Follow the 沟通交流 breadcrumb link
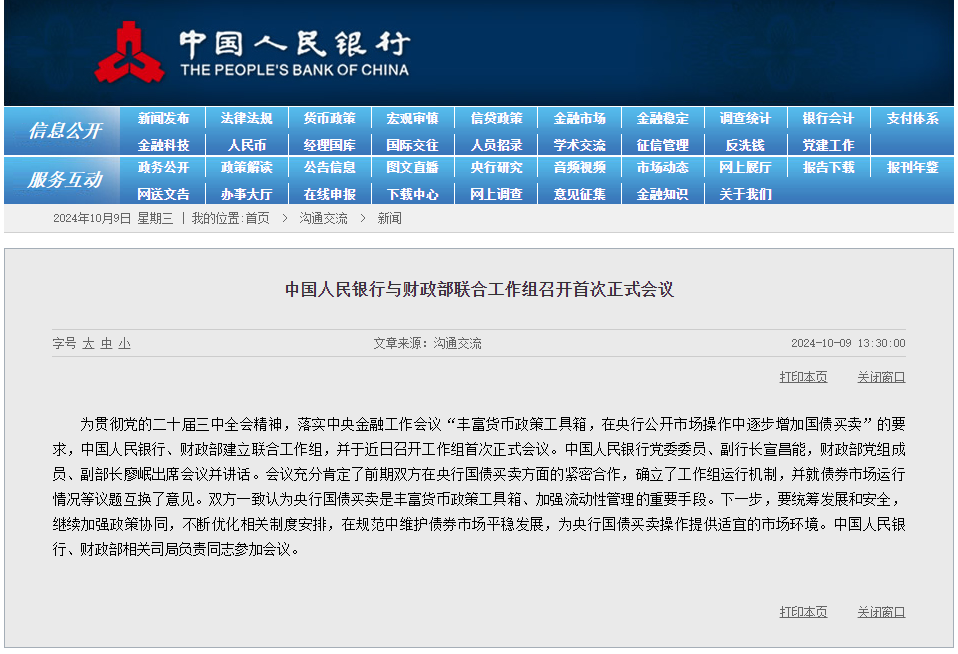Screen dimensions: 958x654 point(323,218)
